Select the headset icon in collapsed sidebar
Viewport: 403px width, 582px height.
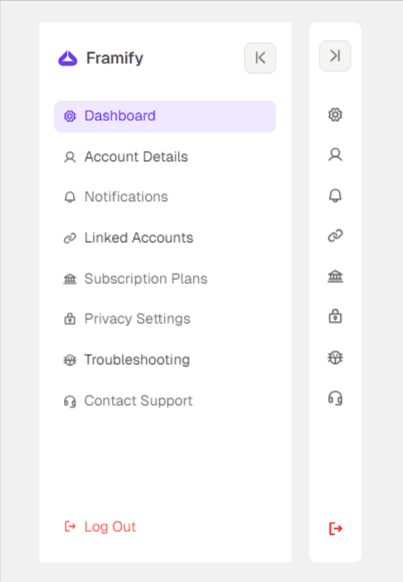335,399
